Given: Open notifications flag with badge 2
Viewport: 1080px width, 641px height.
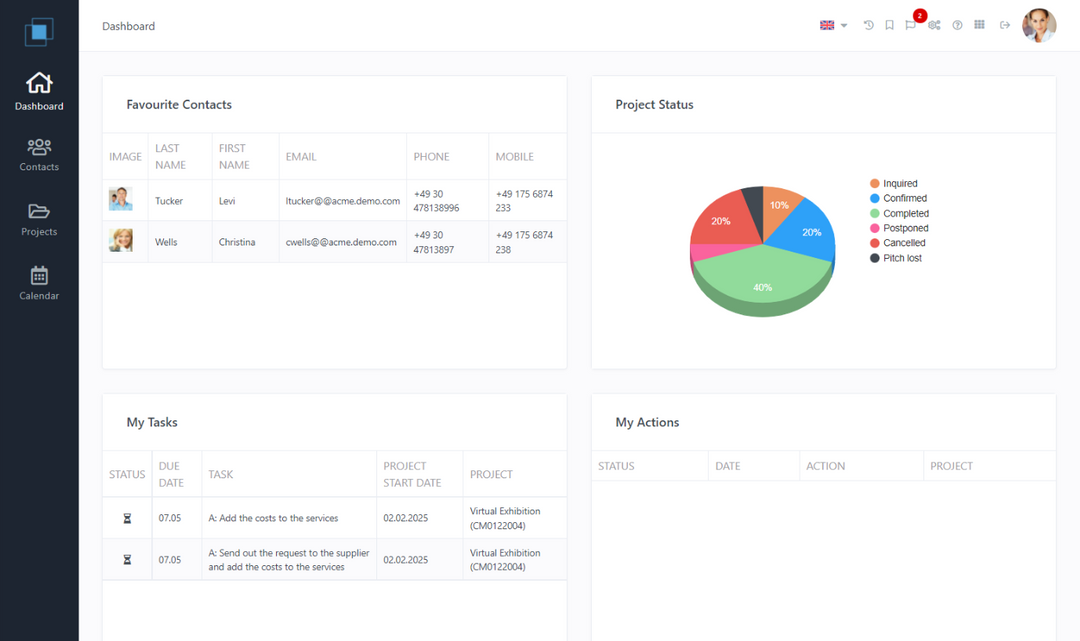Looking at the screenshot, I should pos(911,25).
